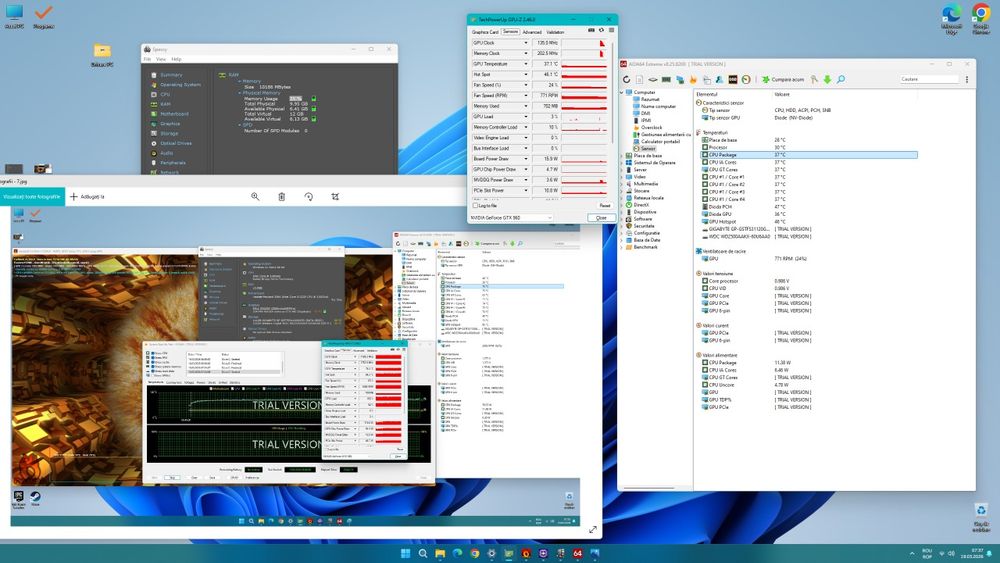Click Reset button in GPU-Z

pos(605,205)
